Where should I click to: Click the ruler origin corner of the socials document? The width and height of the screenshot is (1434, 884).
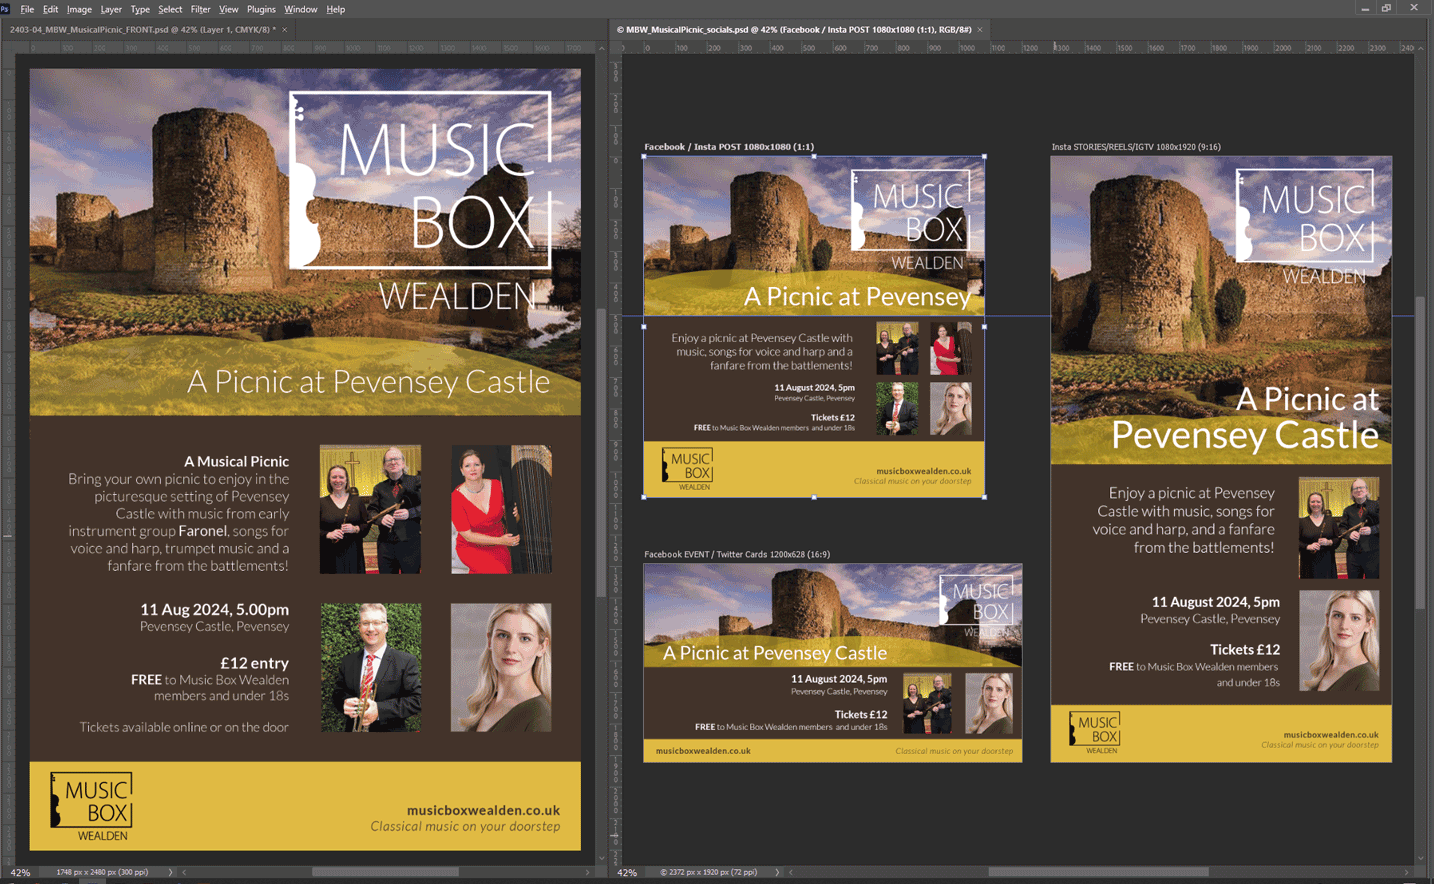[615, 48]
